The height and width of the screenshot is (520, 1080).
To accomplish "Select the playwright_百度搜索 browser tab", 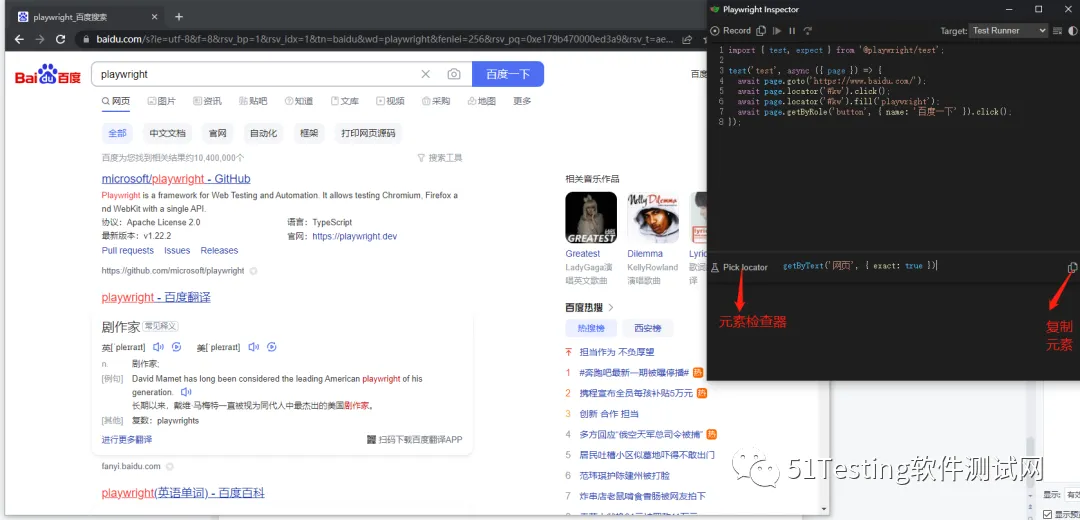I will 88,17.
